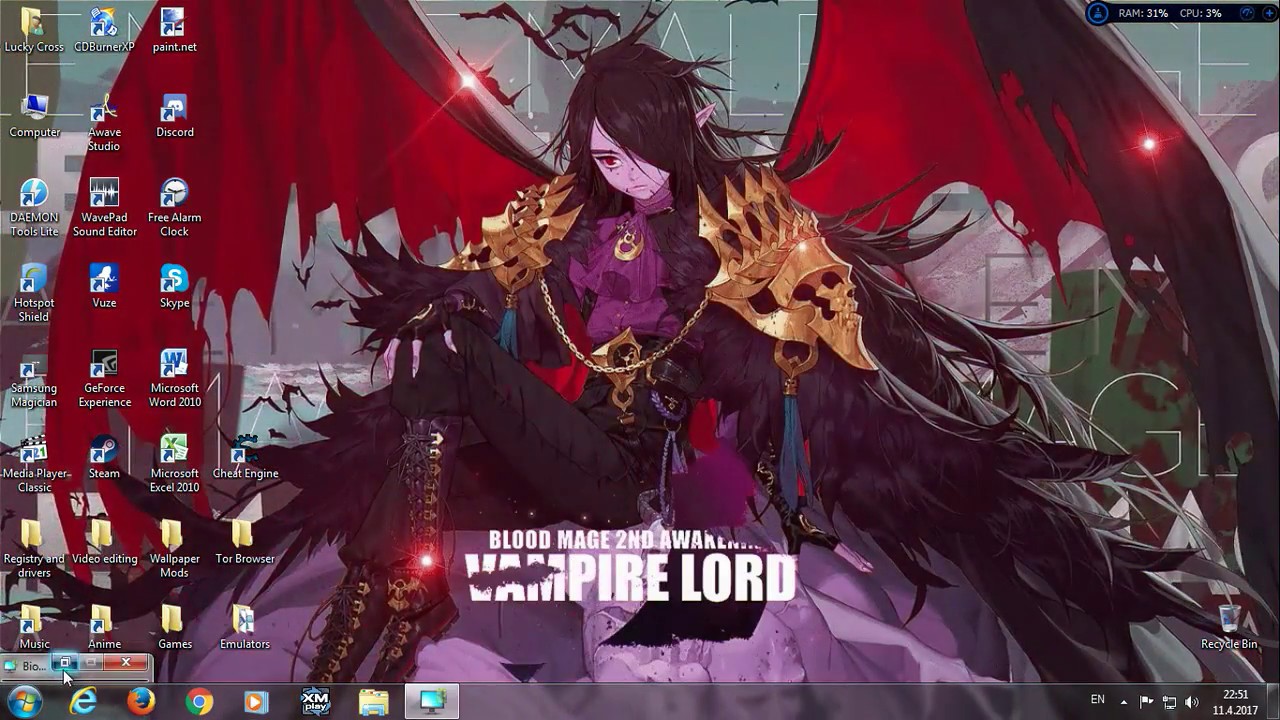Open the Registry and drivers folder

[34, 549]
